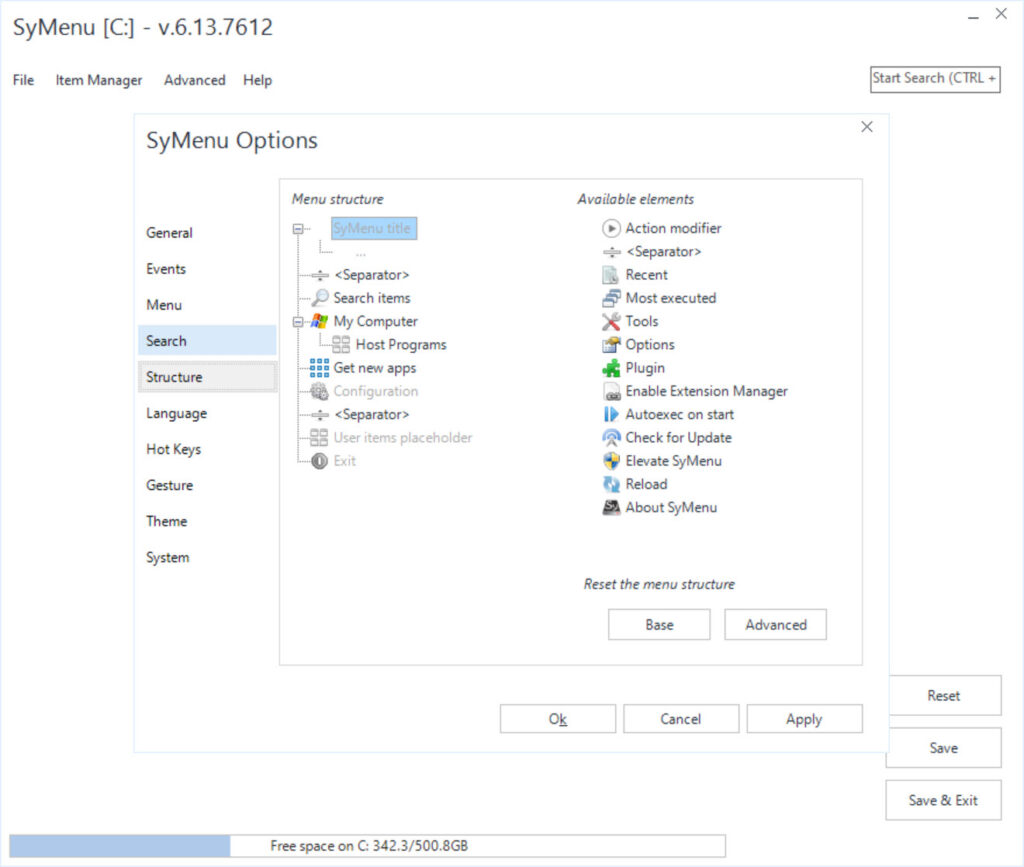Click the Most executed icon
This screenshot has width=1024, height=867.
pos(611,298)
